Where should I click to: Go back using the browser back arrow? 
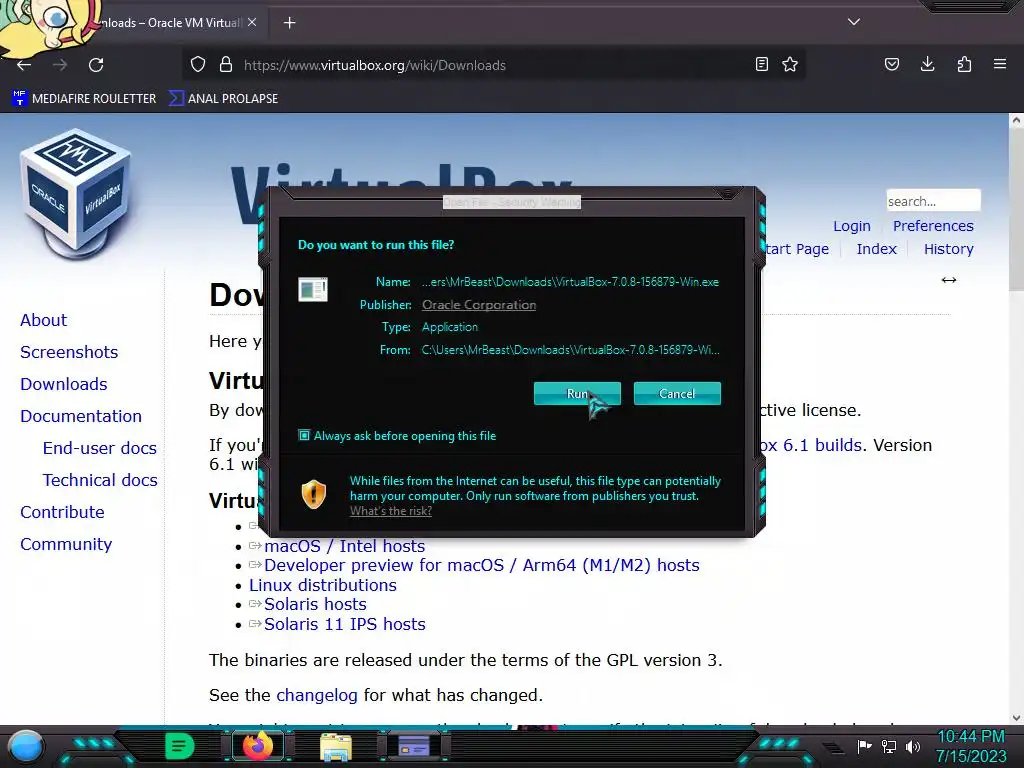coord(24,65)
